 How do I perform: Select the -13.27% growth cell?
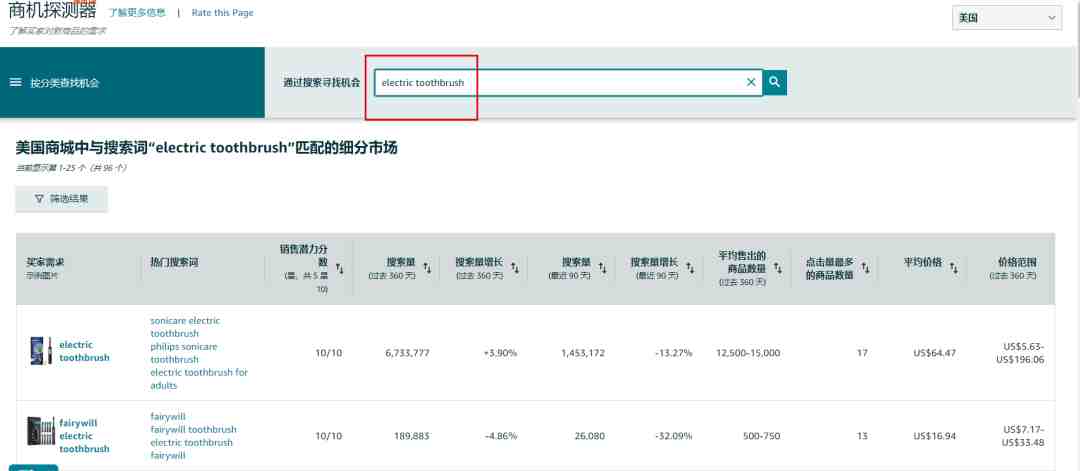click(674, 353)
